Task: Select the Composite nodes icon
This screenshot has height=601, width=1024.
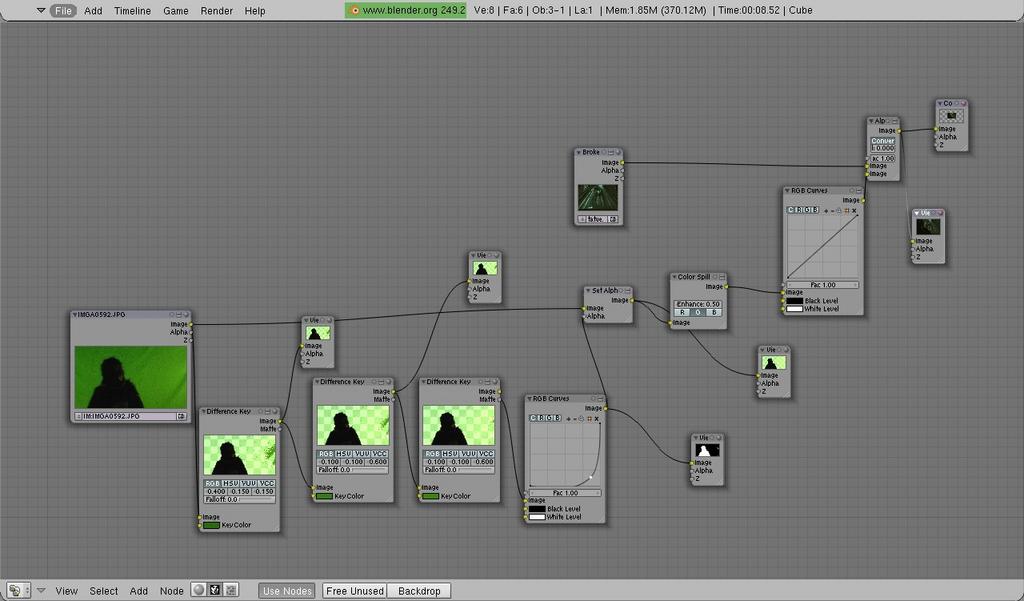Action: pyautogui.click(x=215, y=590)
